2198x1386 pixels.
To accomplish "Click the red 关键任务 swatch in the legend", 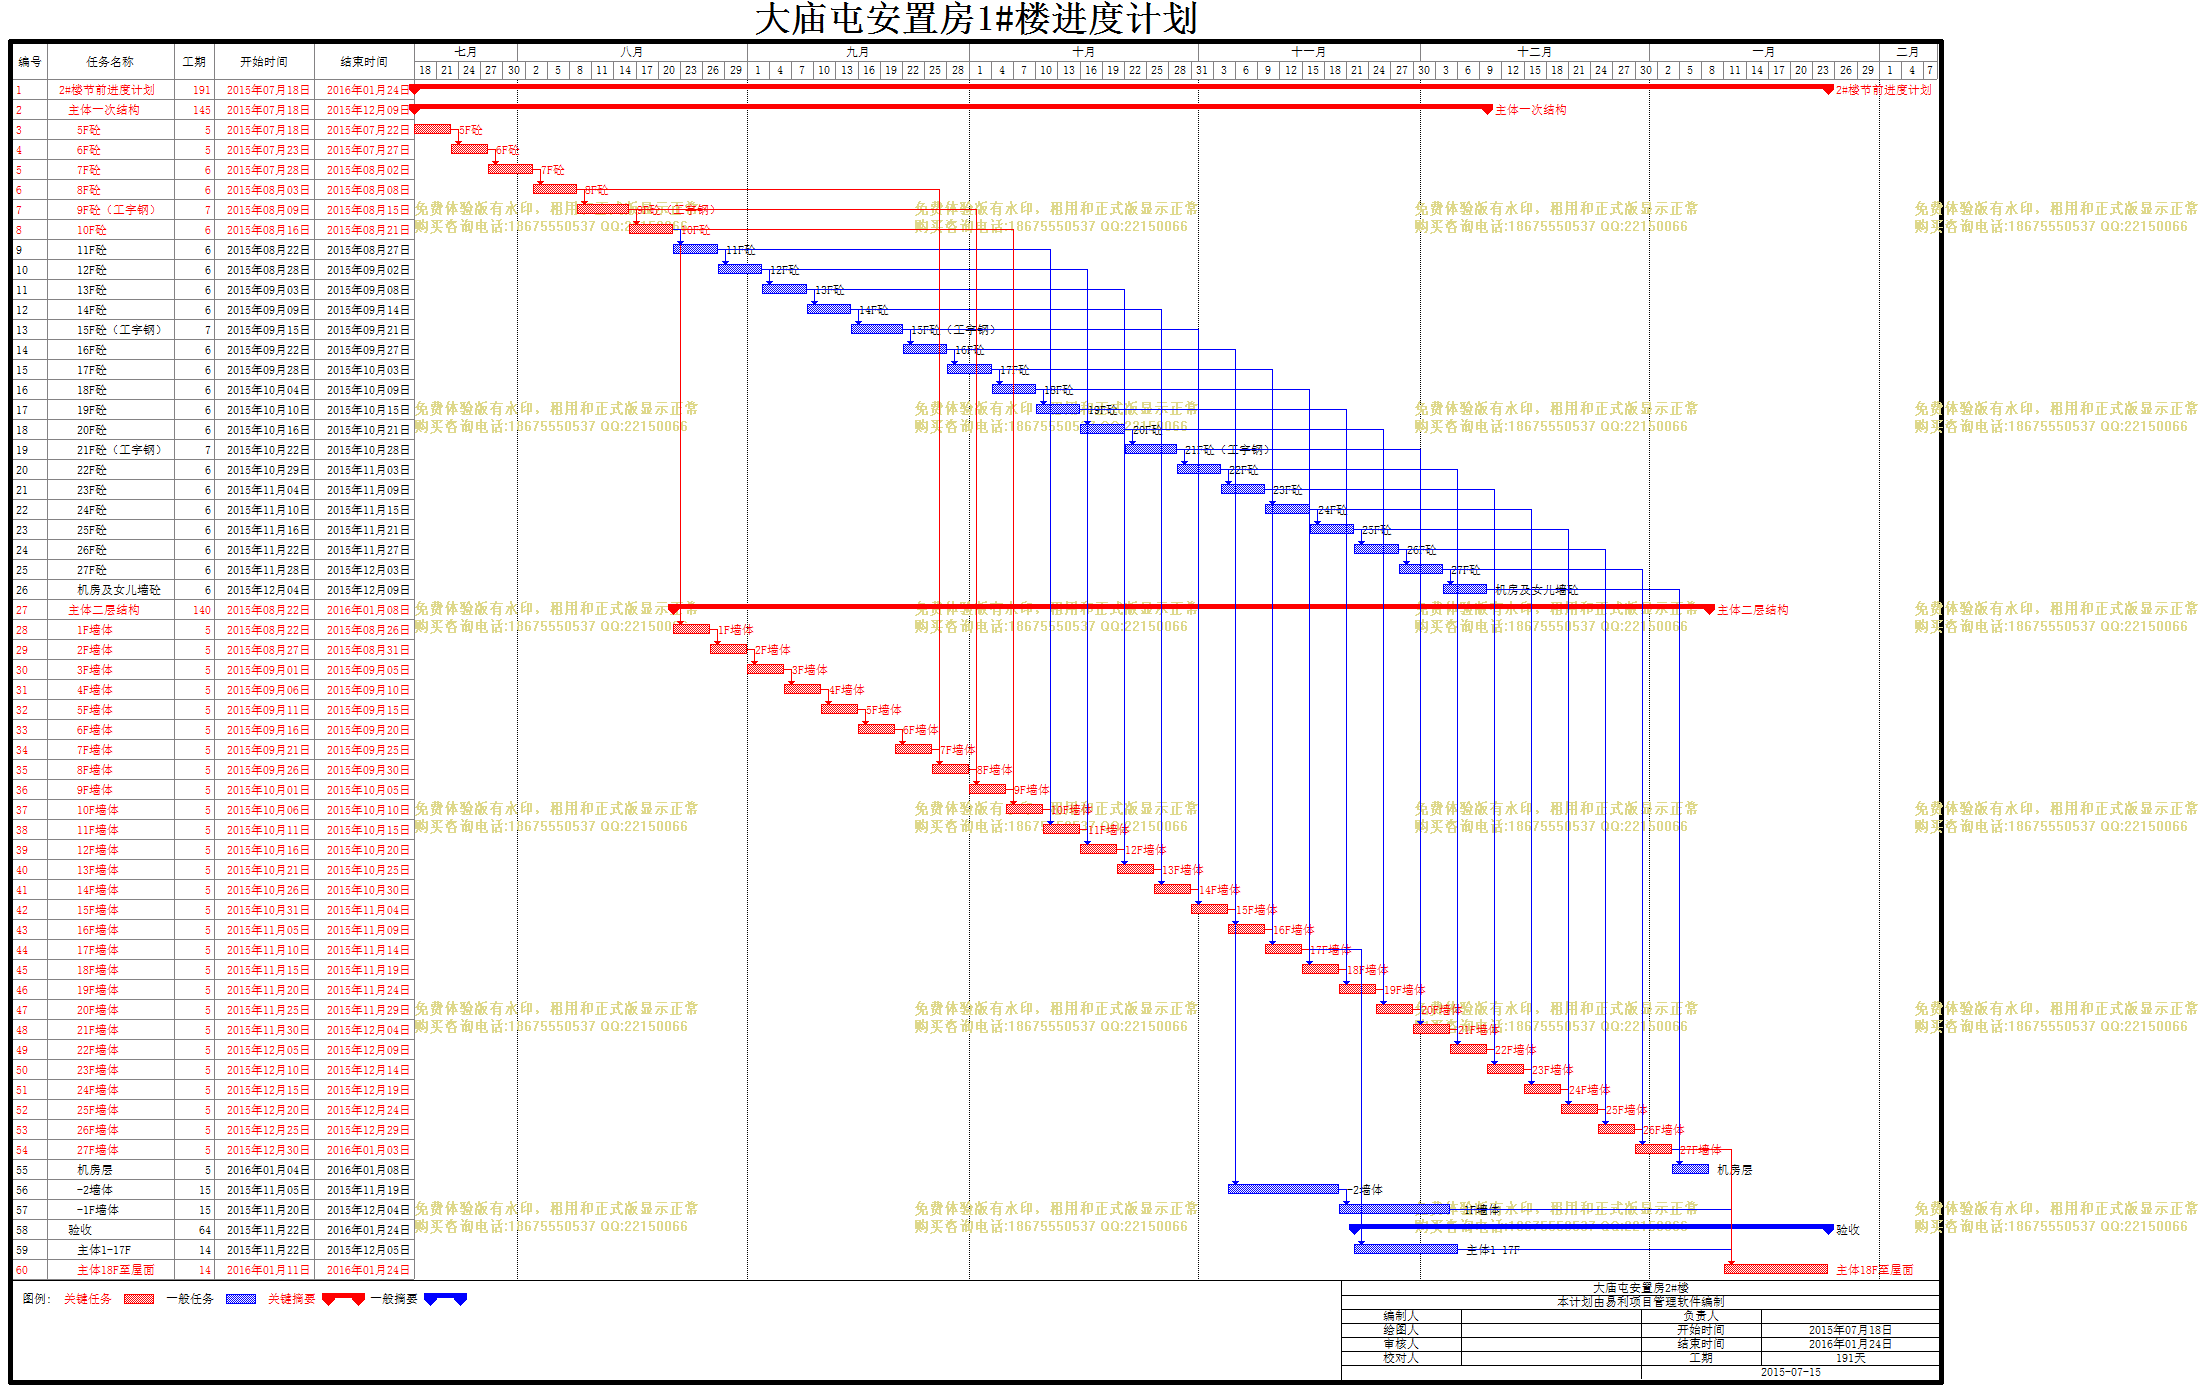I will click(139, 1299).
